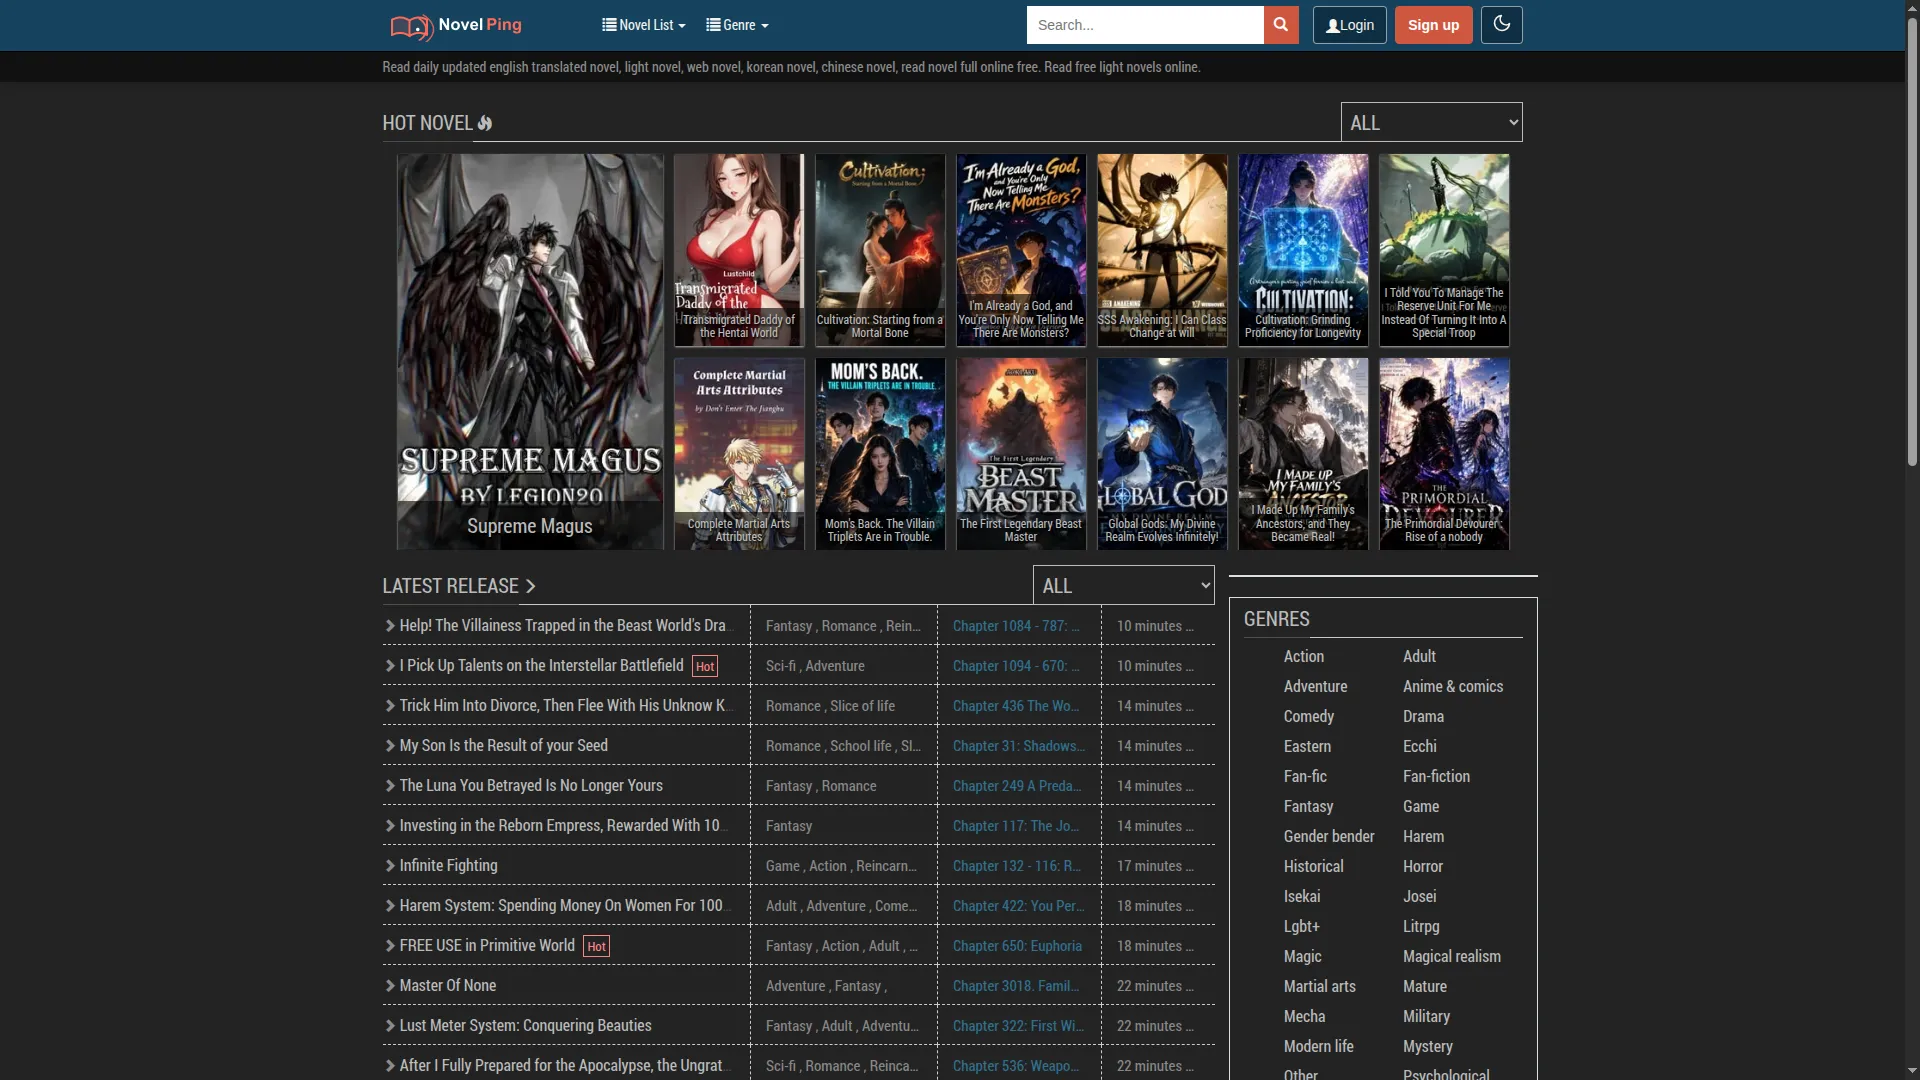Select the Harem genre

tap(1423, 836)
